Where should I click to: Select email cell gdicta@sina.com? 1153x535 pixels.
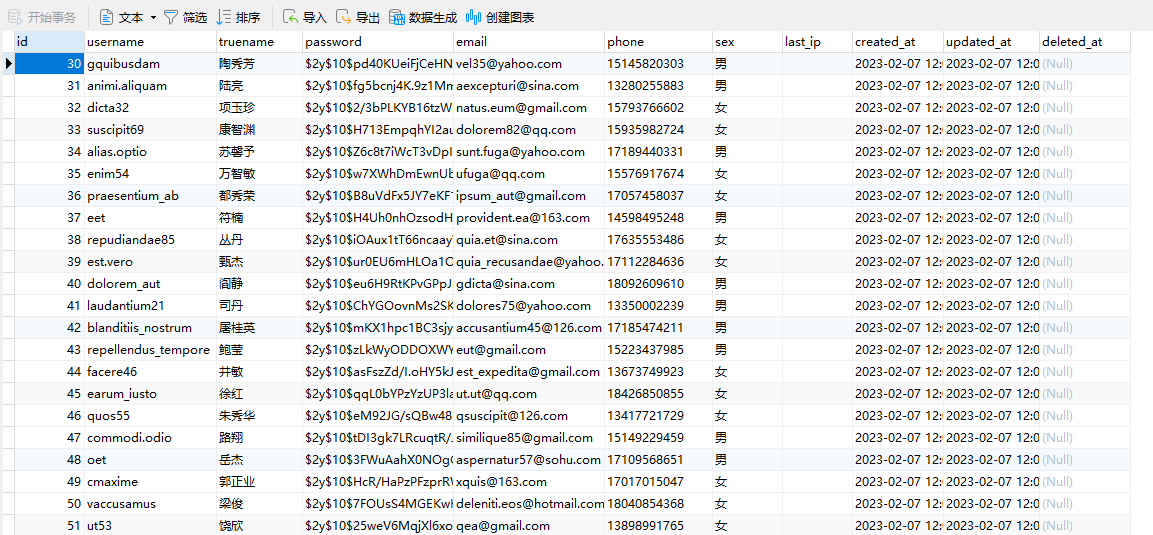[529, 284]
